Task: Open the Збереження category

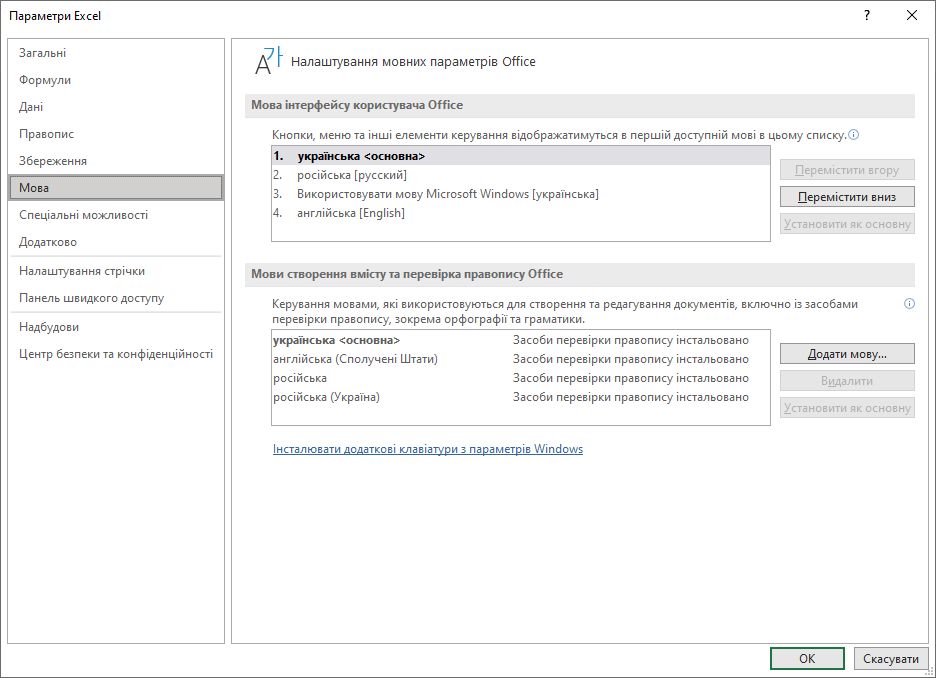Action: tap(116, 161)
